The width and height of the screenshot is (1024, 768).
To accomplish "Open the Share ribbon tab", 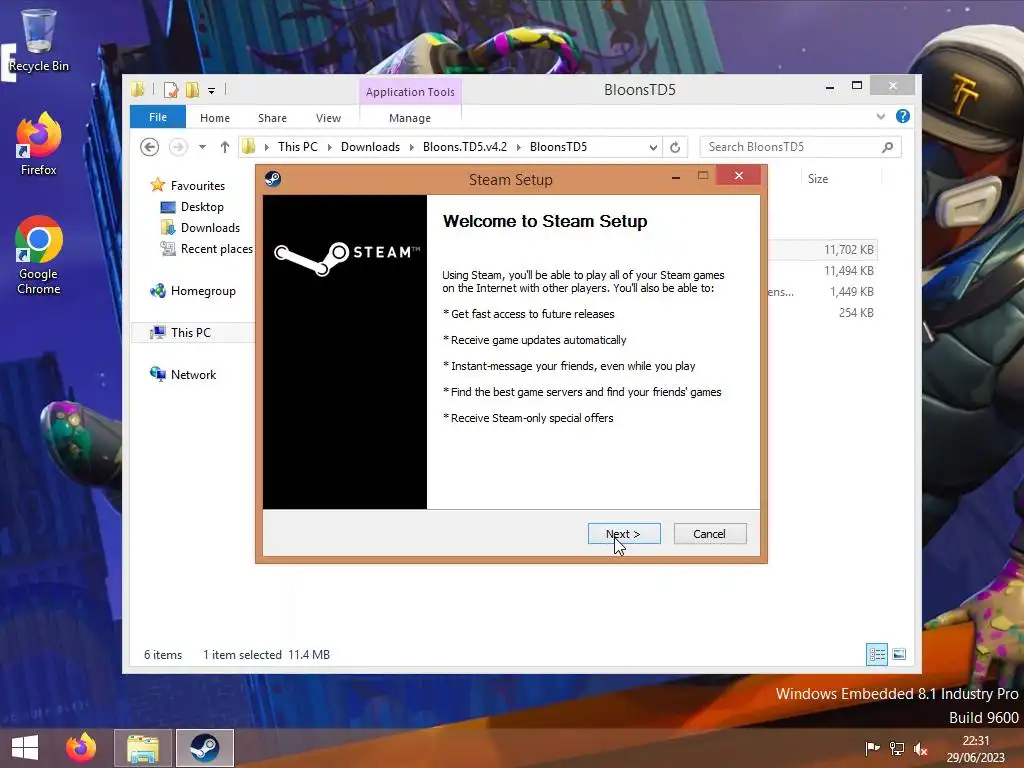I will (272, 118).
